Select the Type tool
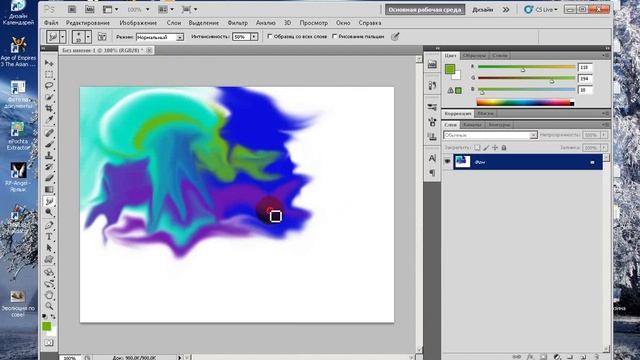The height and width of the screenshot is (360, 640). point(49,237)
